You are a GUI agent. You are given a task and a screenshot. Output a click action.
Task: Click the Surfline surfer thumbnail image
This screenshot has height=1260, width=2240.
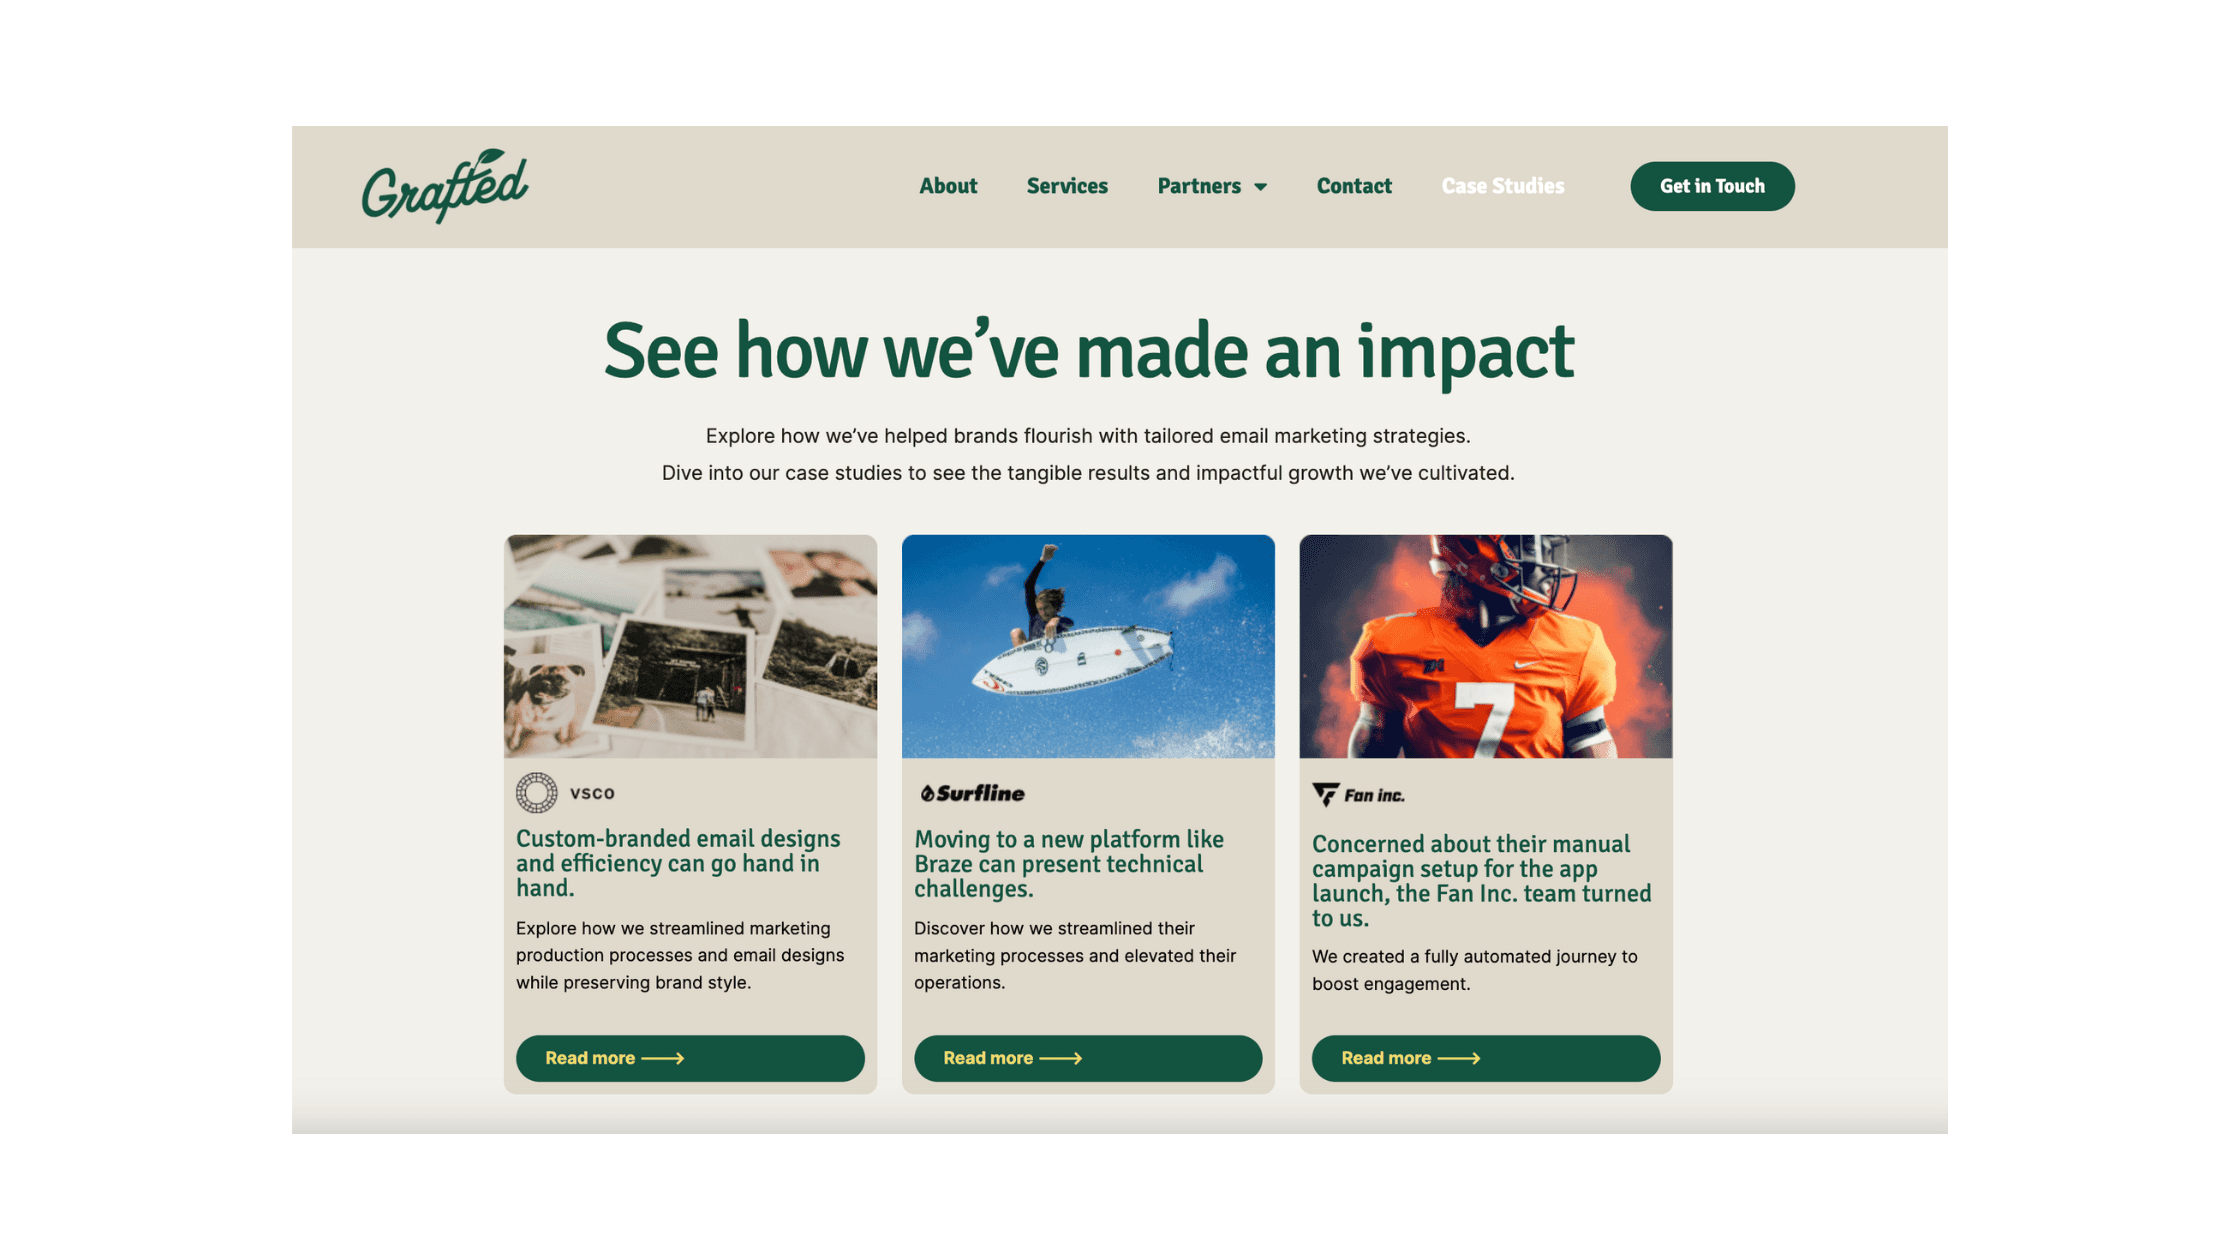1088,645
